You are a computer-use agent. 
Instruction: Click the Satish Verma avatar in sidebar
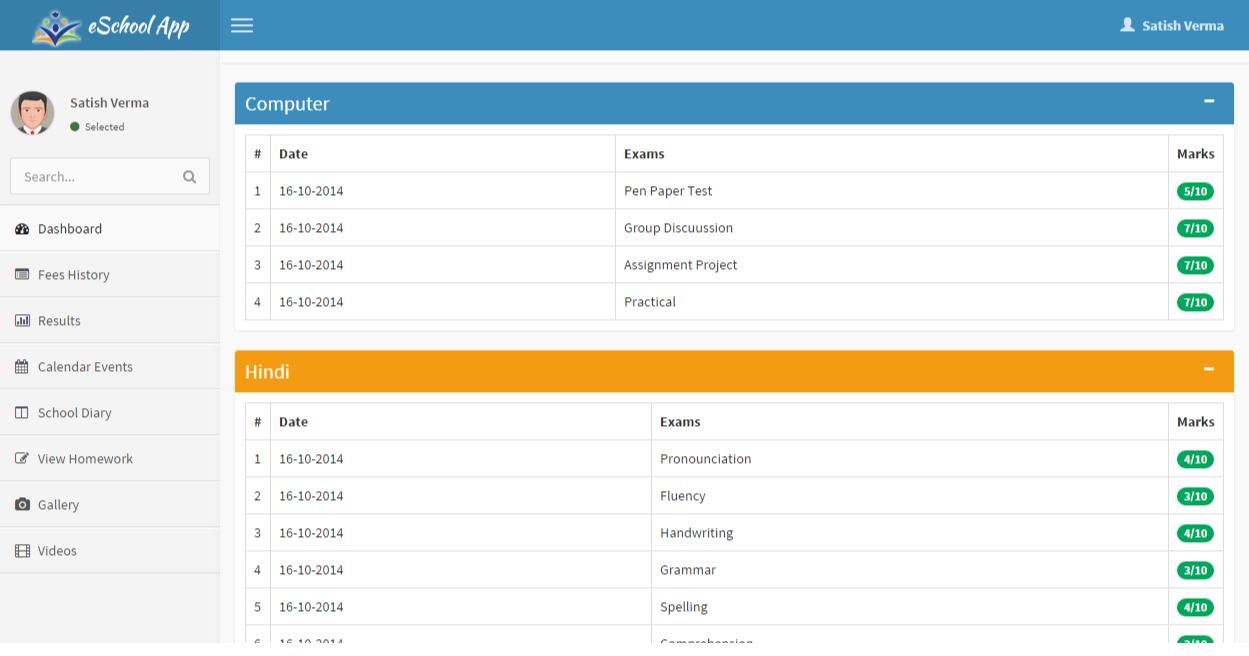[x=32, y=113]
